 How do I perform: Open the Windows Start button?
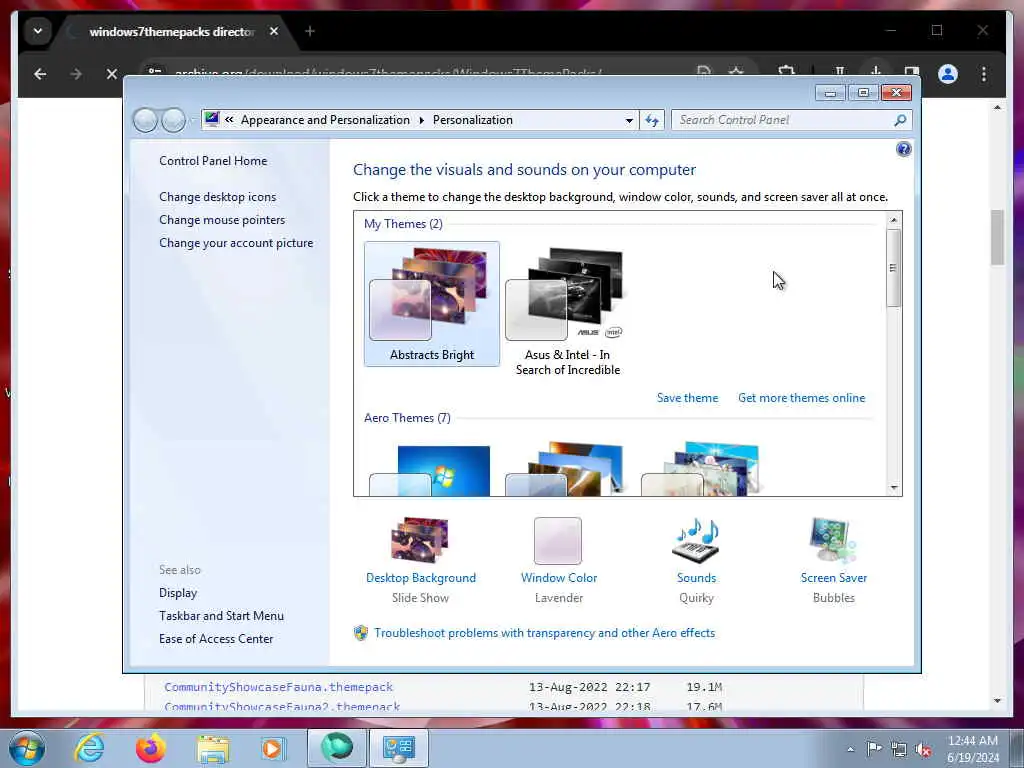tap(27, 748)
